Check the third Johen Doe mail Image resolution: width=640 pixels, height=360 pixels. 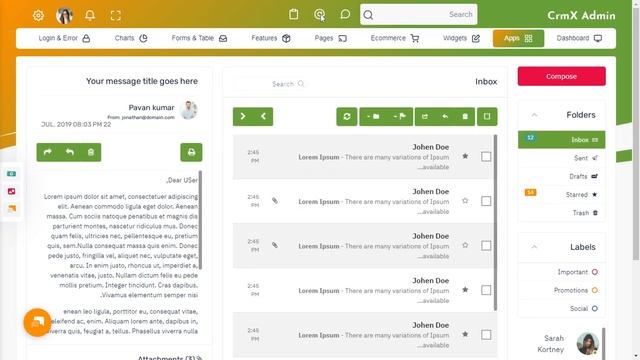486,246
